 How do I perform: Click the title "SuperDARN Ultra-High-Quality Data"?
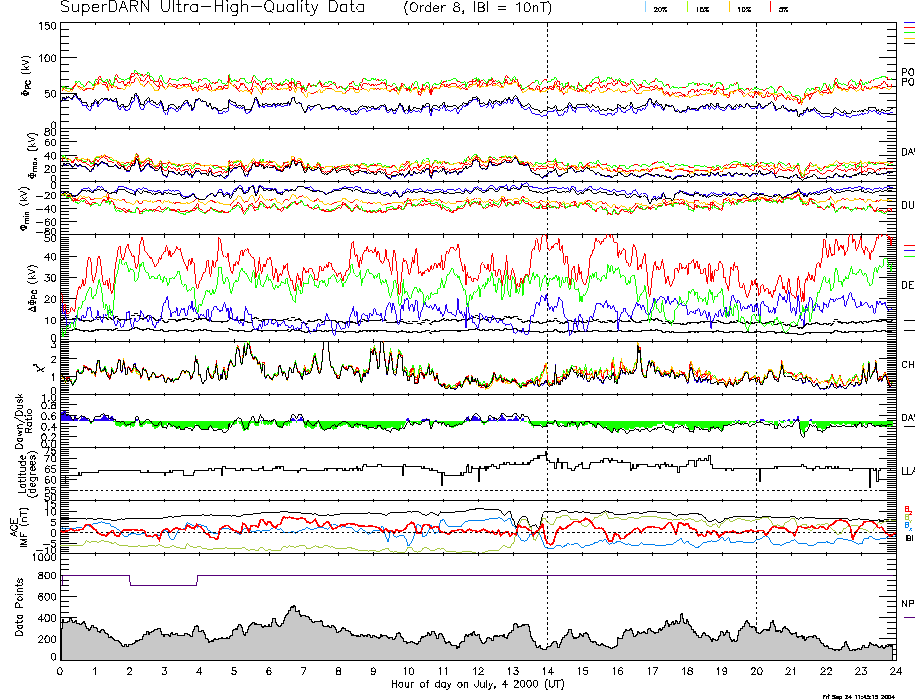click(x=212, y=8)
